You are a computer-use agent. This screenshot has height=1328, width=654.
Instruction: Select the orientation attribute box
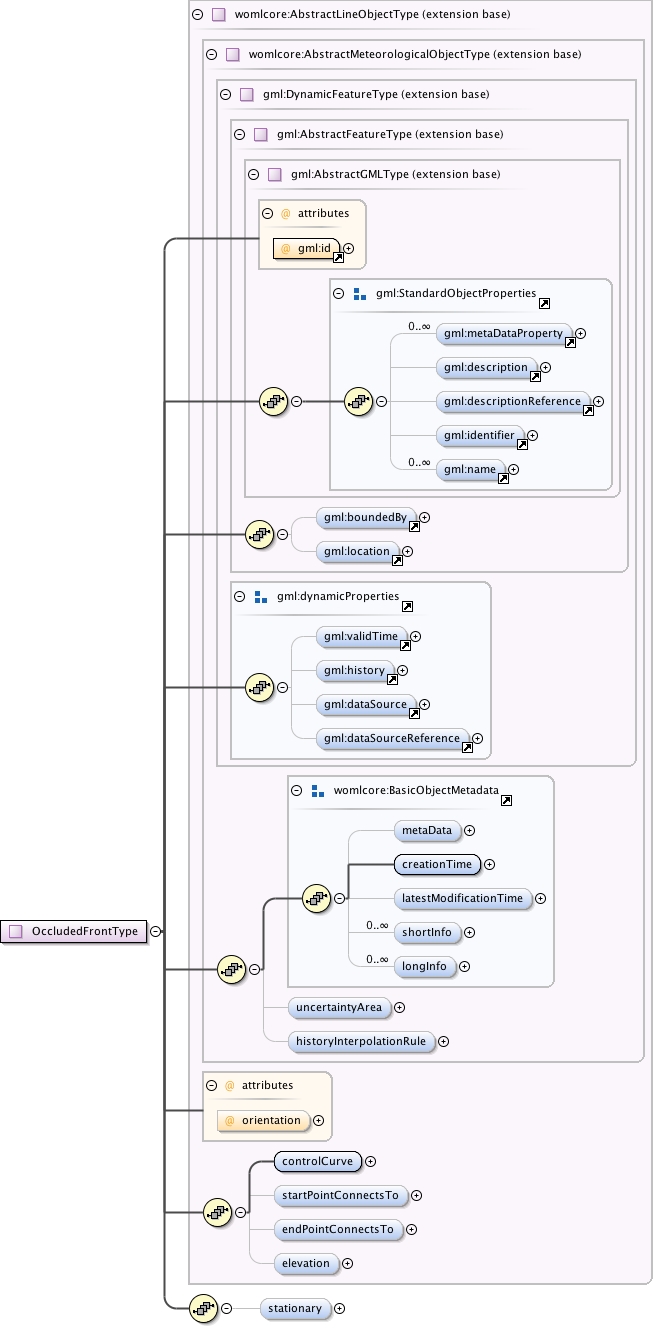pyautogui.click(x=263, y=1121)
